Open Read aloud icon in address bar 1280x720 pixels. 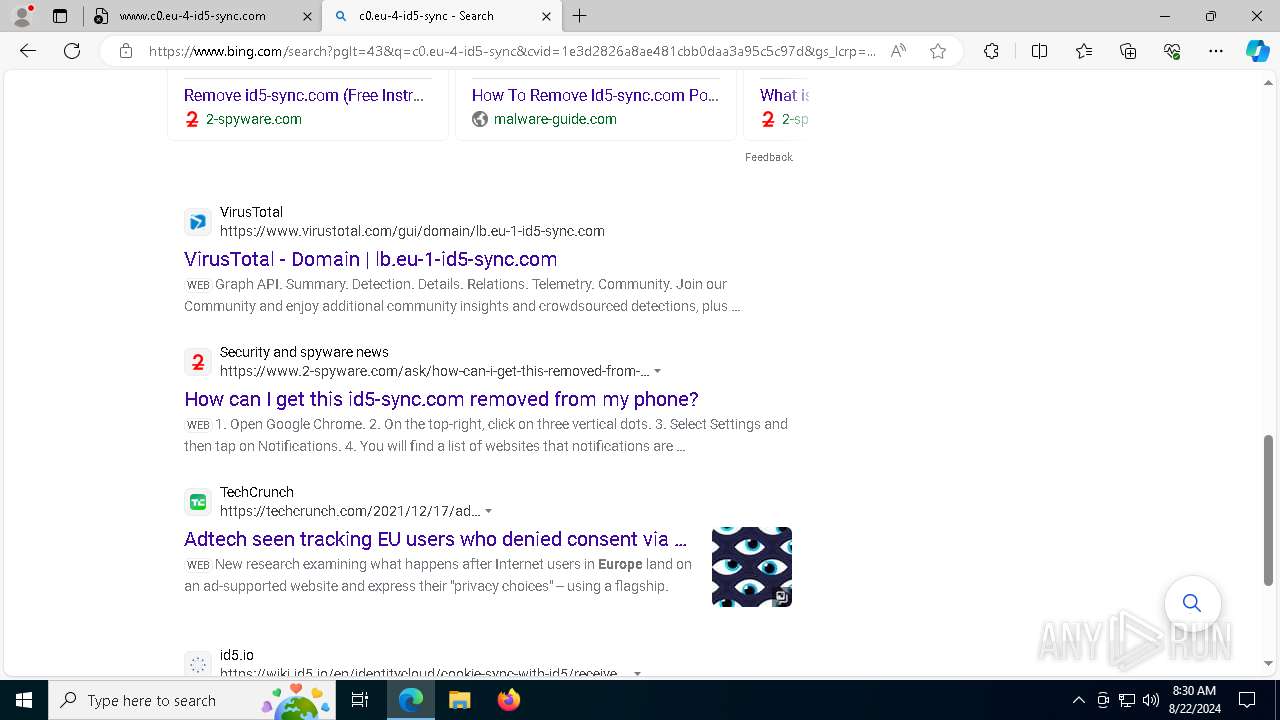coord(898,51)
